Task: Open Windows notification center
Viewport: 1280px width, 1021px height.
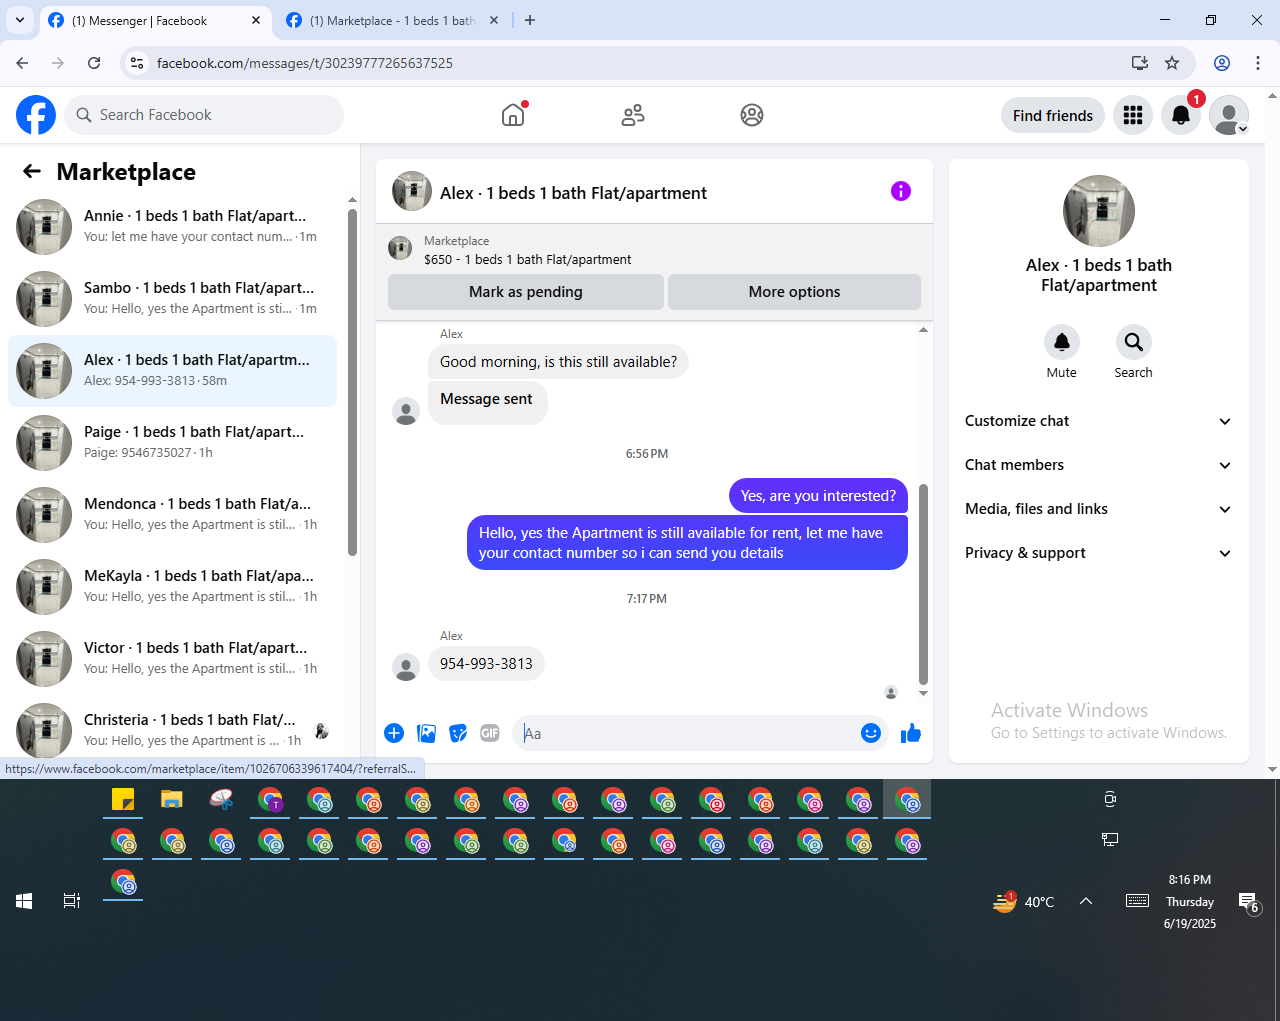Action: (x=1249, y=902)
